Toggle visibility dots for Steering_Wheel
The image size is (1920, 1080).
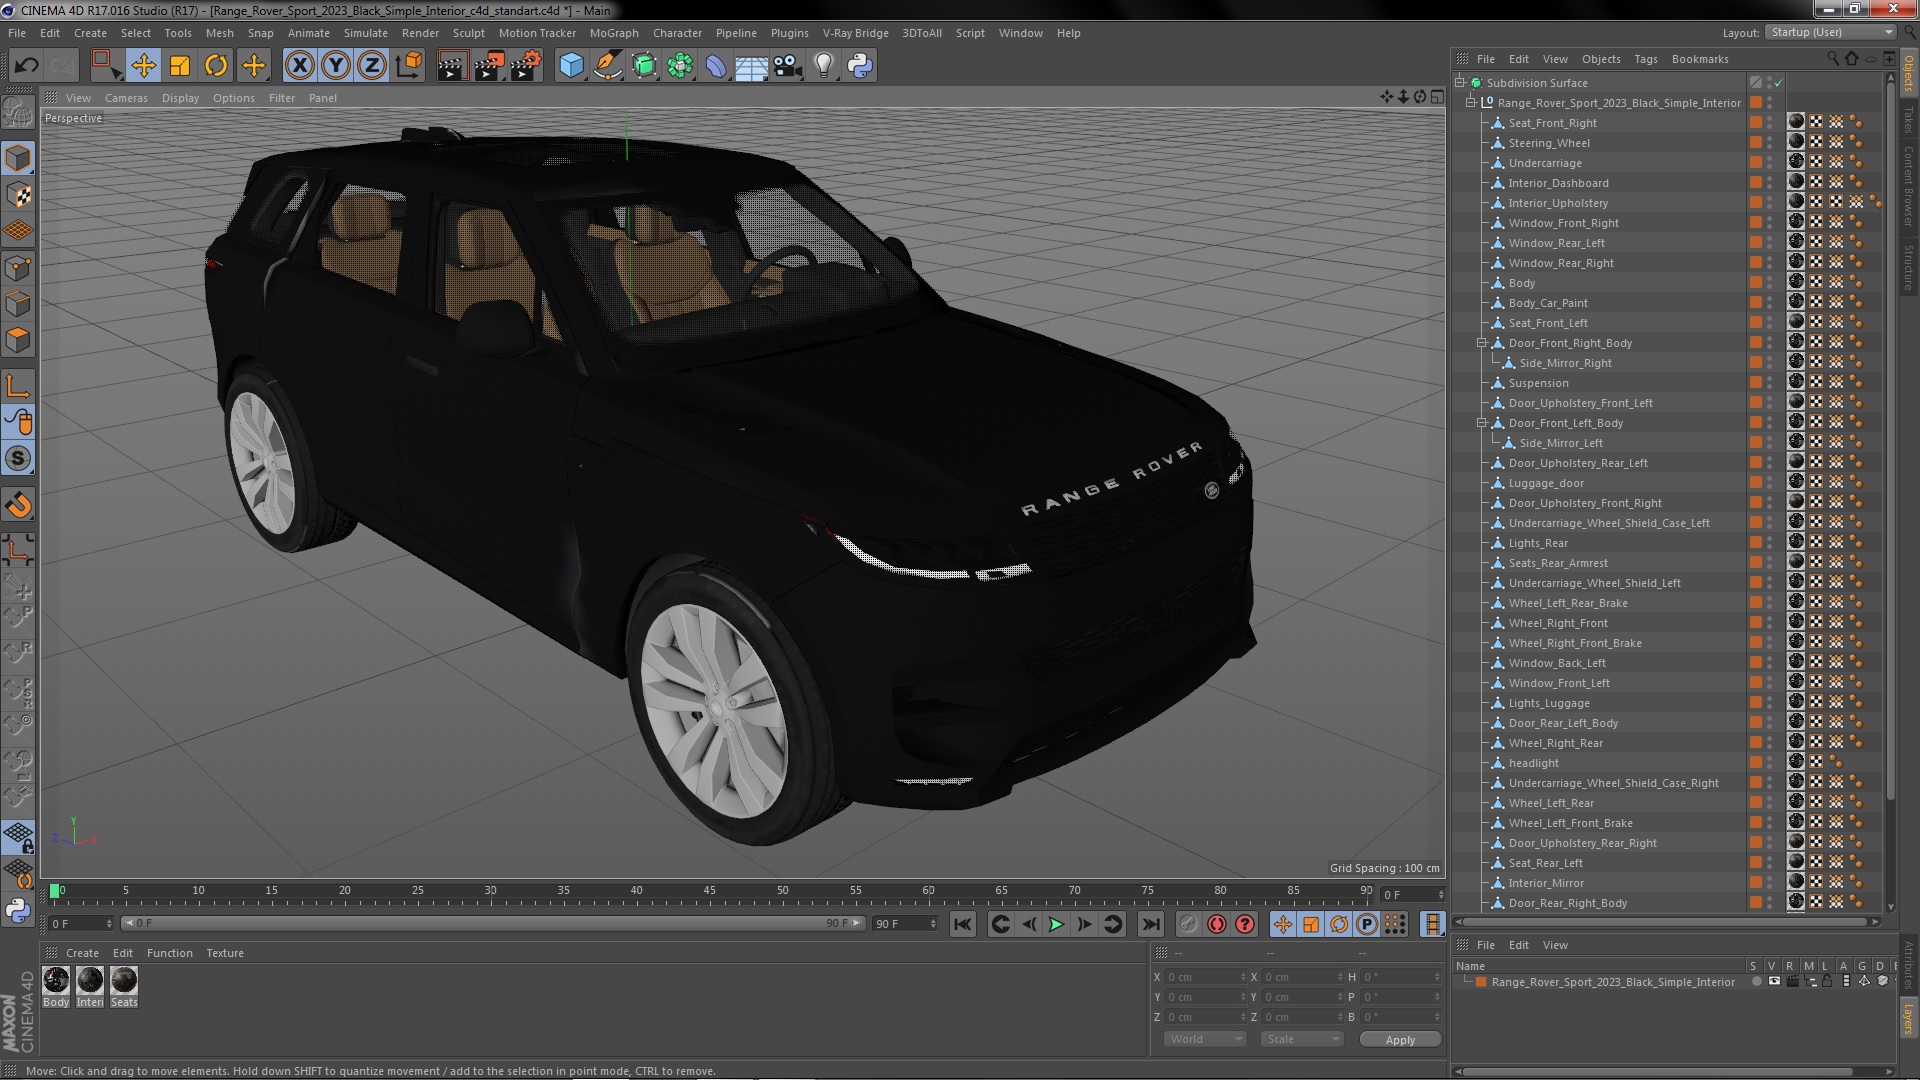pyautogui.click(x=1769, y=143)
